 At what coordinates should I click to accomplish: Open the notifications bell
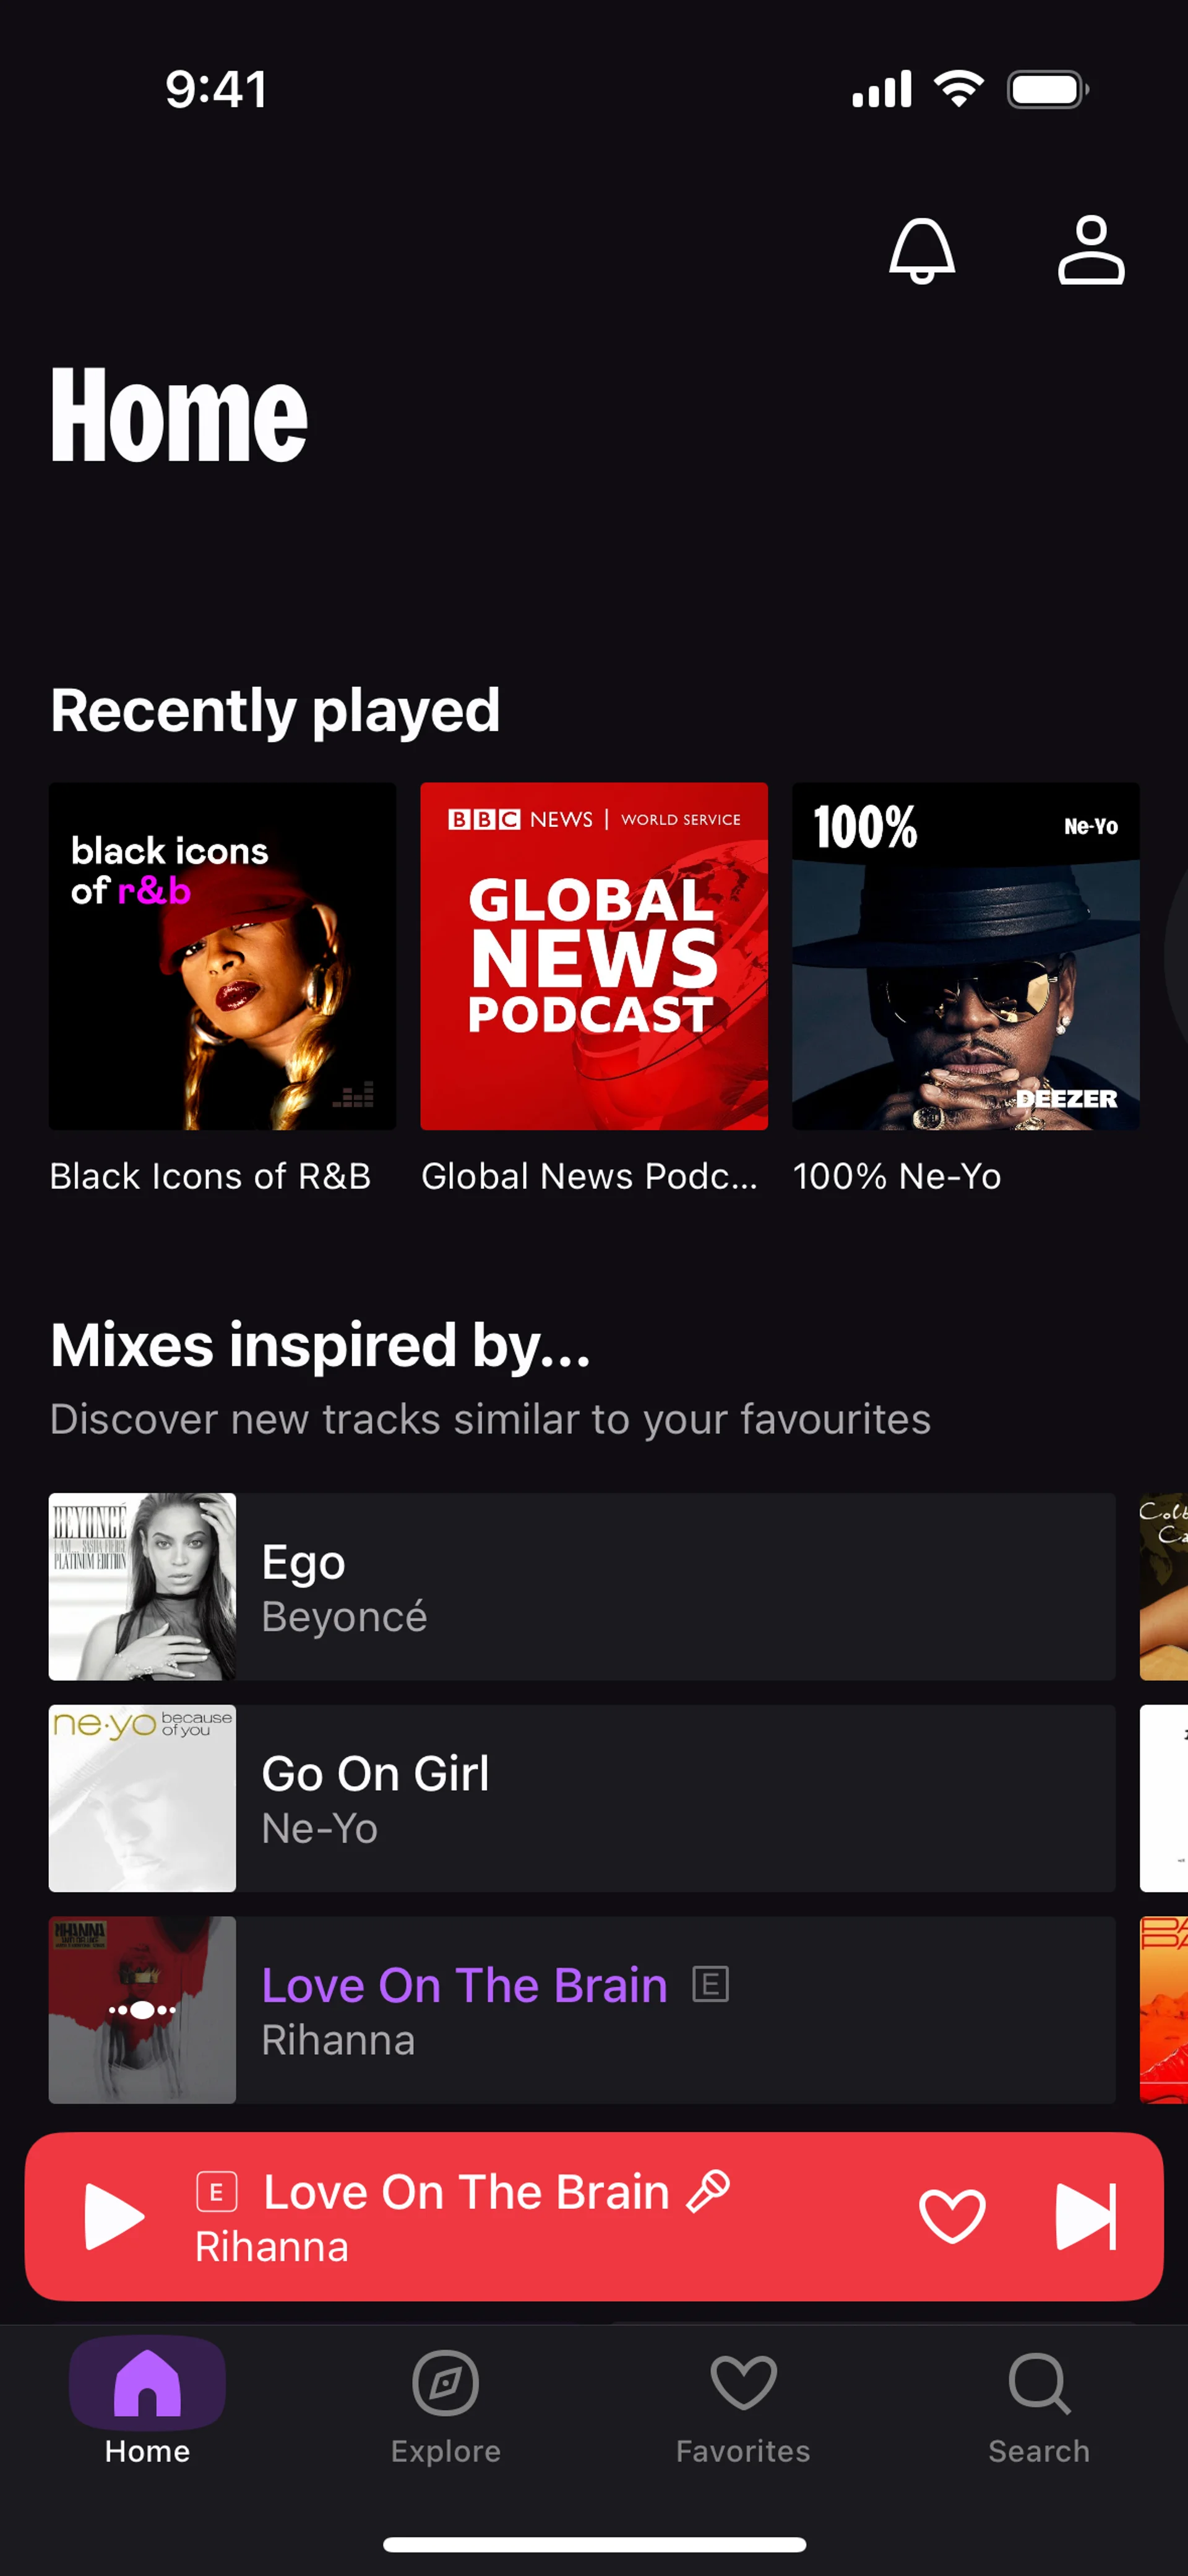point(921,251)
